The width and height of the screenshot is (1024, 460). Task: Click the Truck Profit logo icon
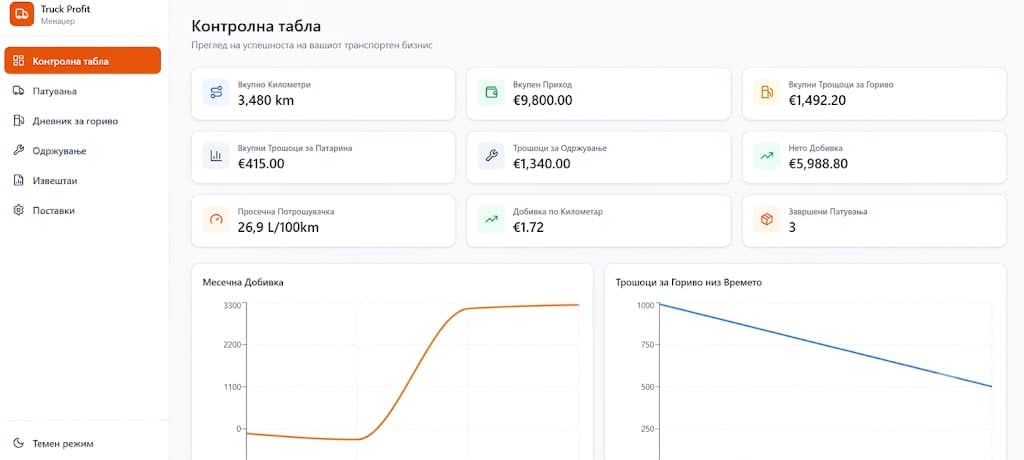click(x=22, y=14)
